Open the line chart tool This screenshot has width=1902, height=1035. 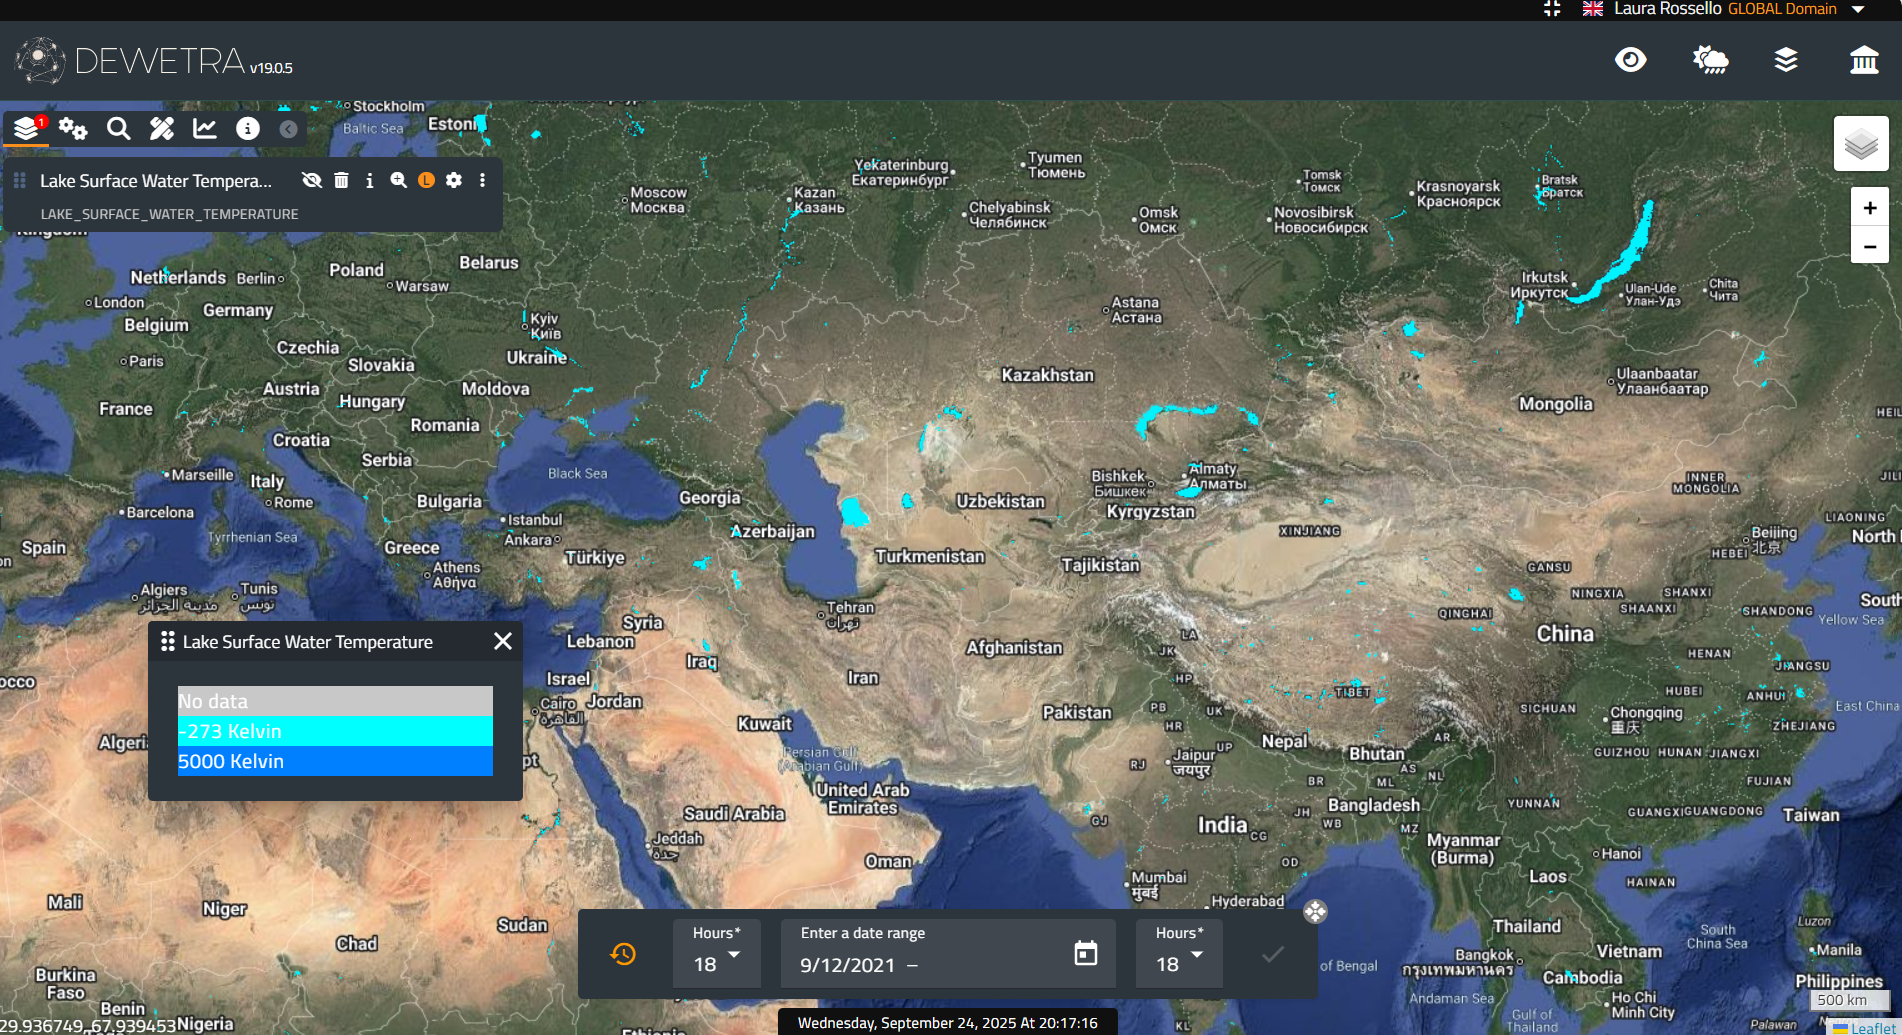(205, 128)
